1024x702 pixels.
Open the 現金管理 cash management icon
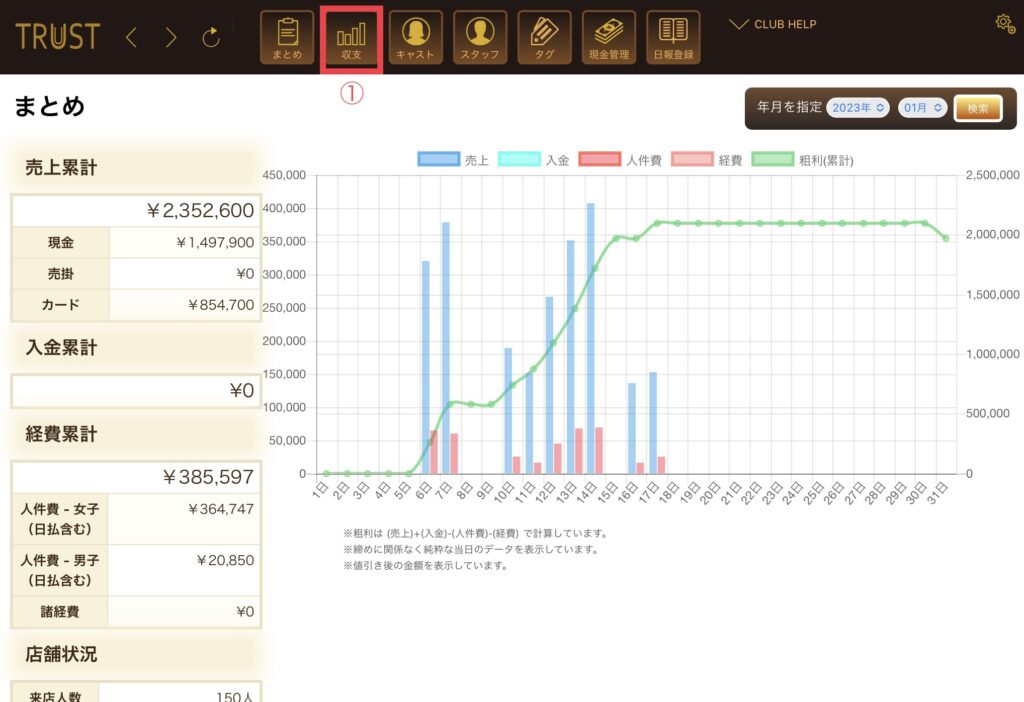(x=609, y=37)
